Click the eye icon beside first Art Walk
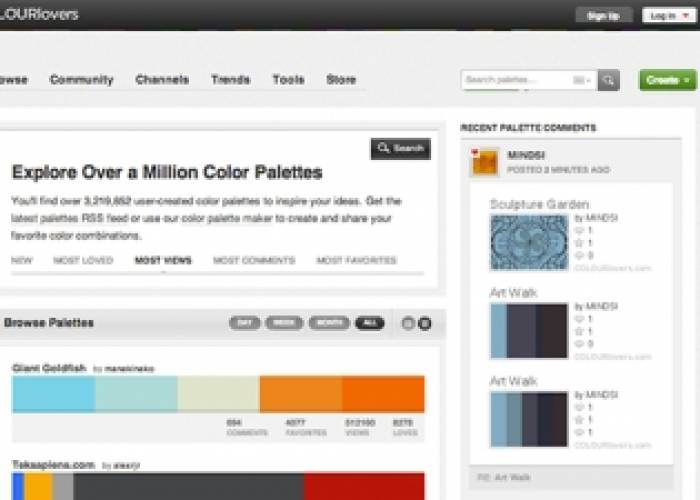The width and height of the screenshot is (700, 500). (579, 344)
